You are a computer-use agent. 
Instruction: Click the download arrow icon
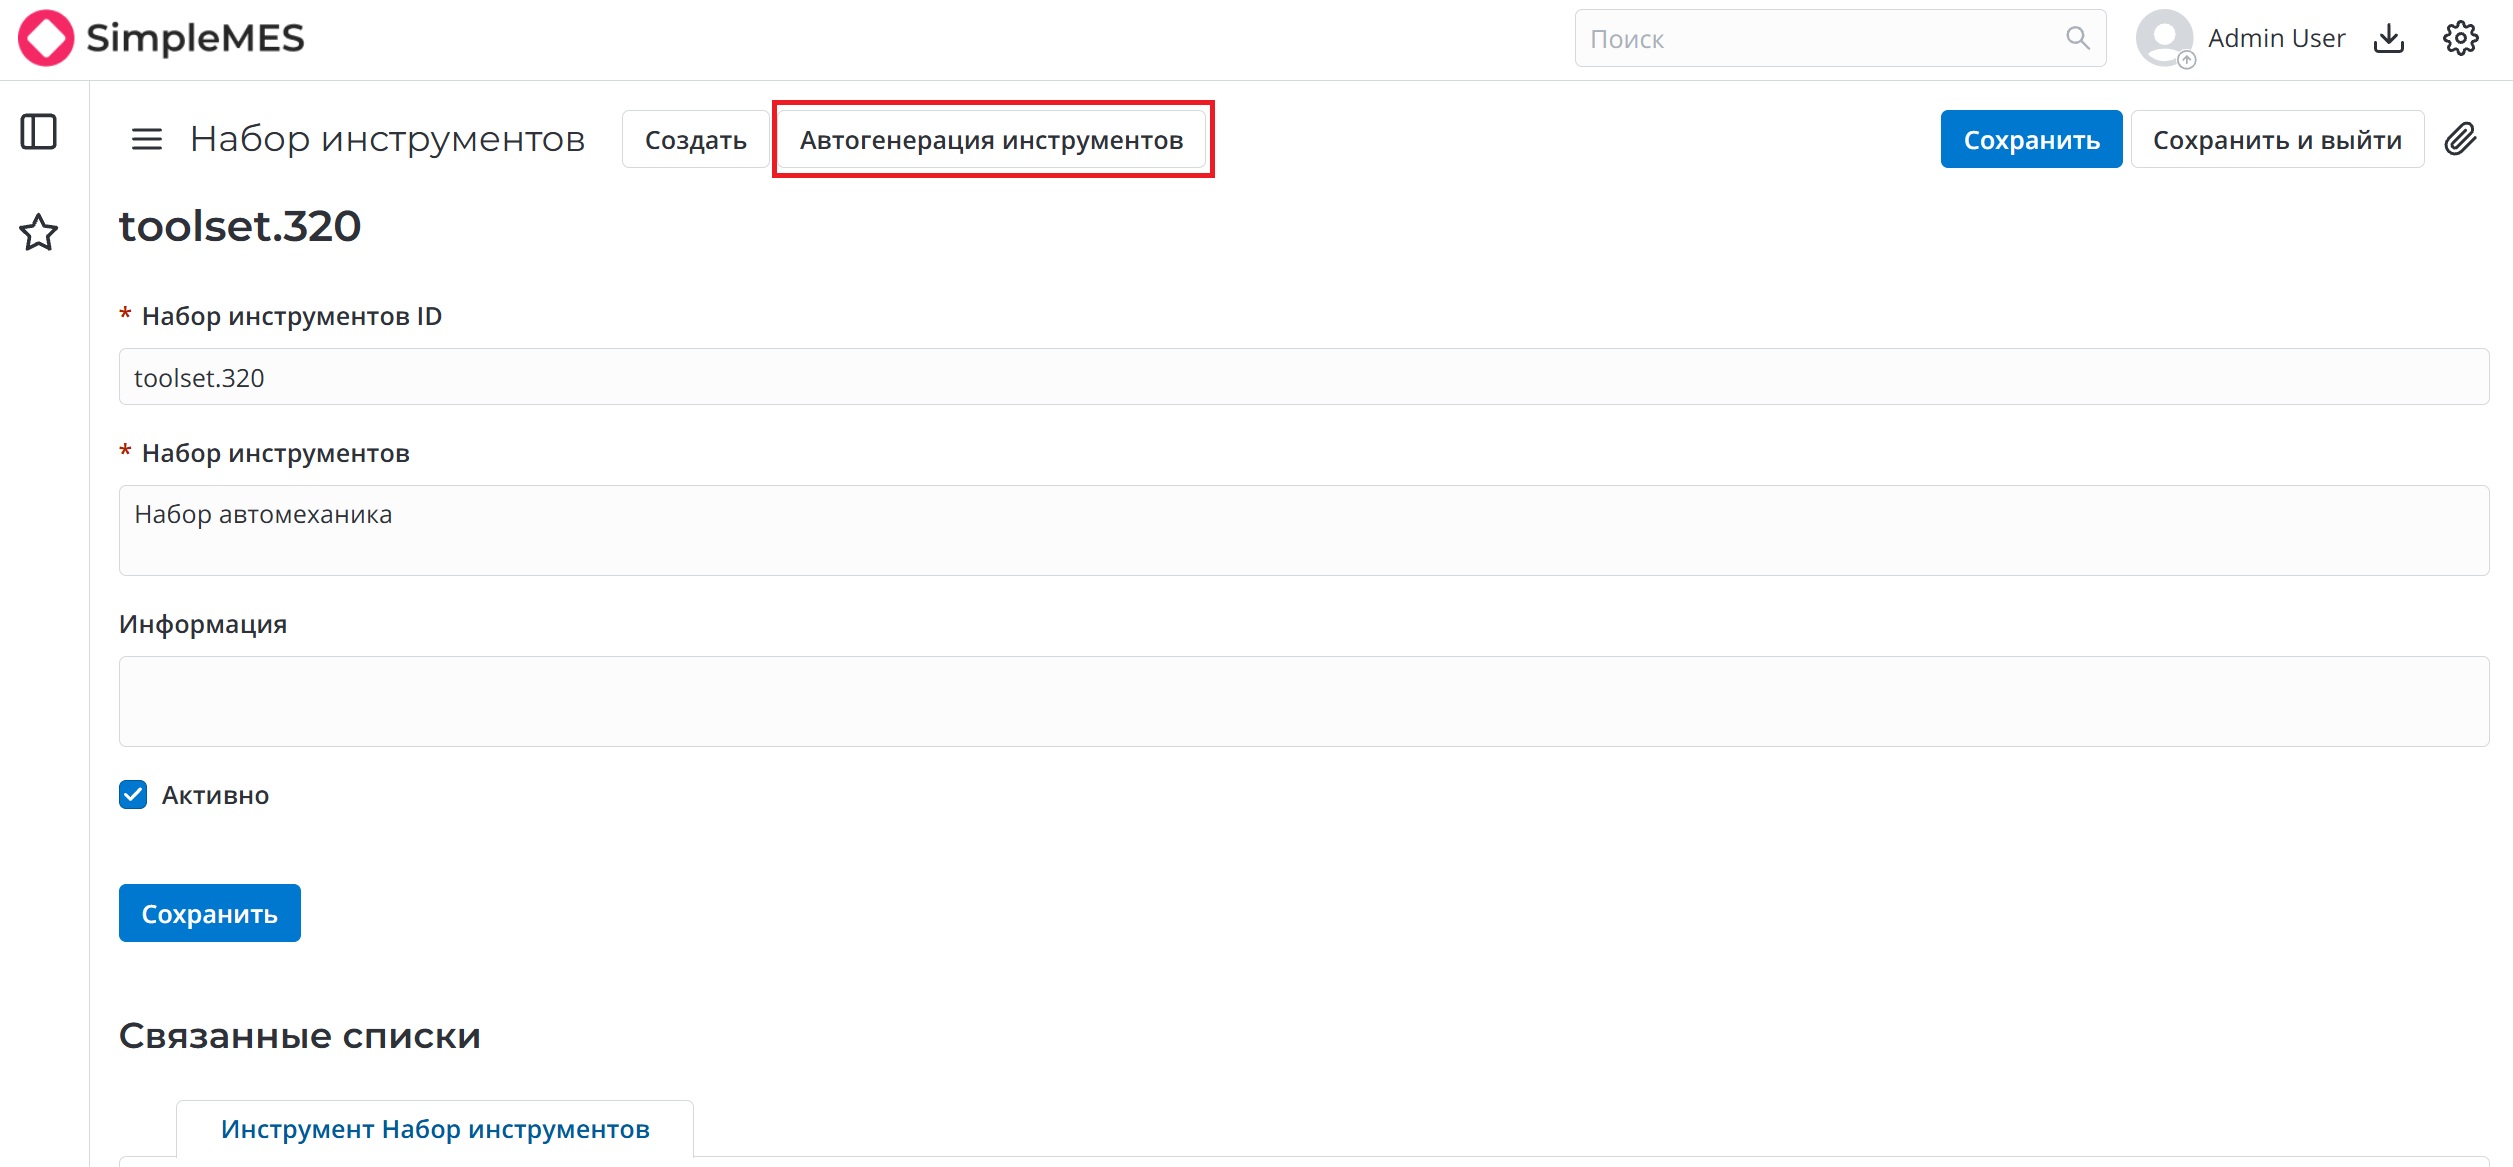[x=2389, y=39]
